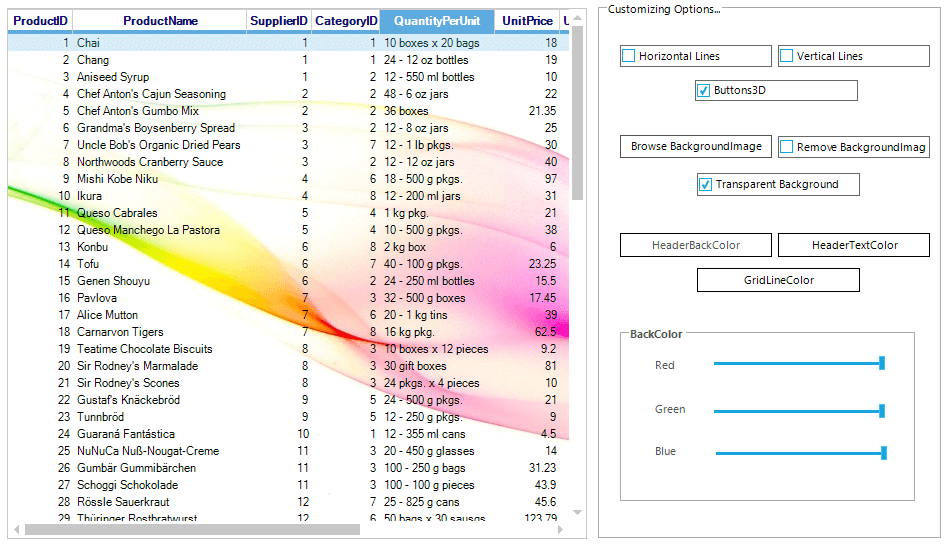Uncheck the Buttons3D option
The width and height of the screenshot is (946, 547).
pyautogui.click(x=704, y=91)
